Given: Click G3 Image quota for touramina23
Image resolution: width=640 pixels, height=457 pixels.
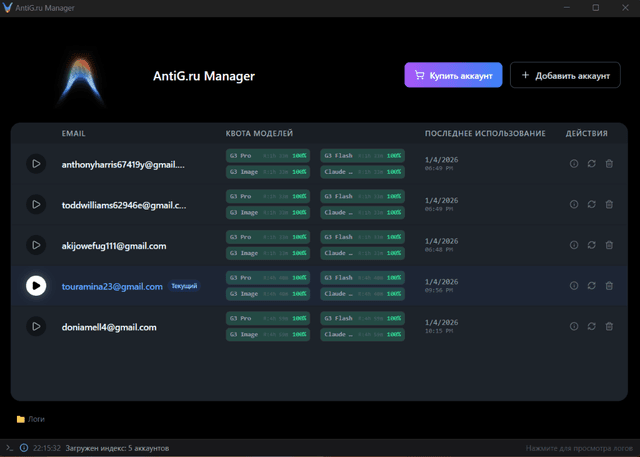Looking at the screenshot, I should click(268, 294).
